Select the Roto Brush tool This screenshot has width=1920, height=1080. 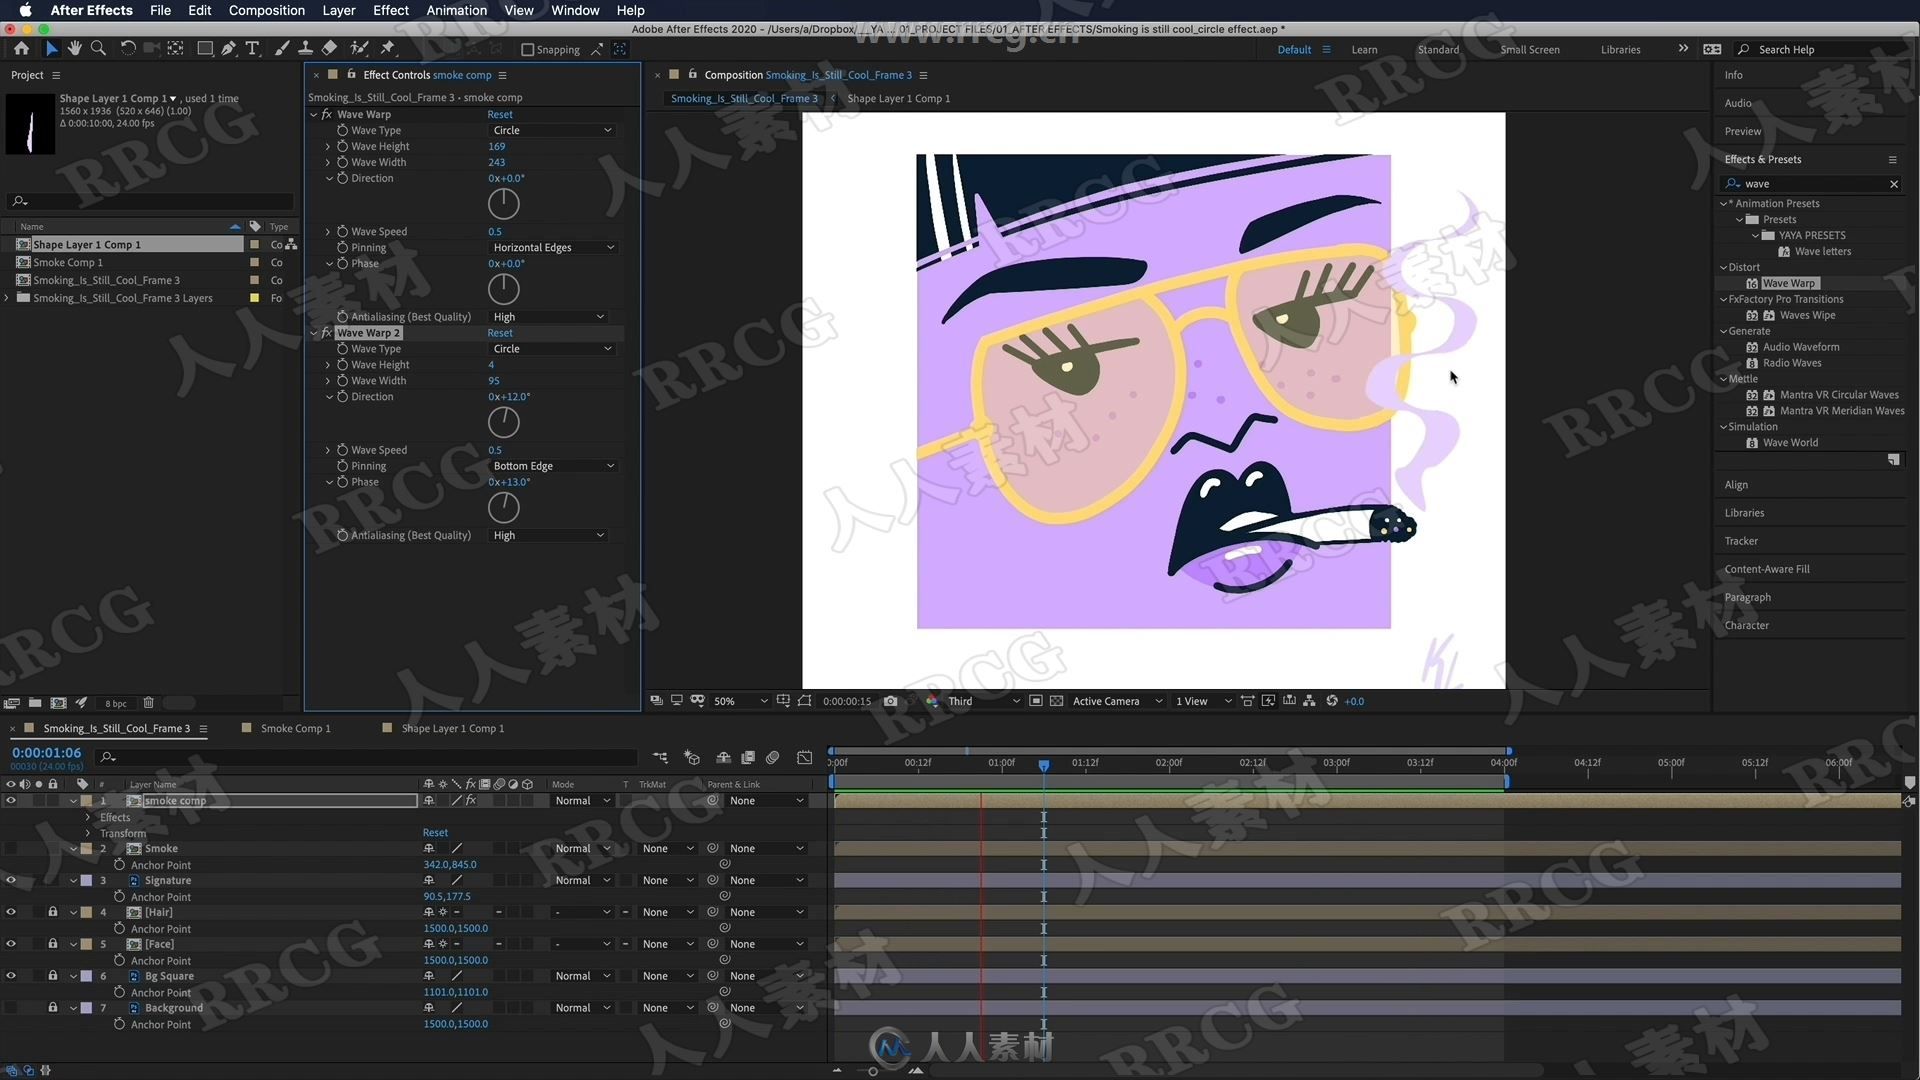(359, 48)
